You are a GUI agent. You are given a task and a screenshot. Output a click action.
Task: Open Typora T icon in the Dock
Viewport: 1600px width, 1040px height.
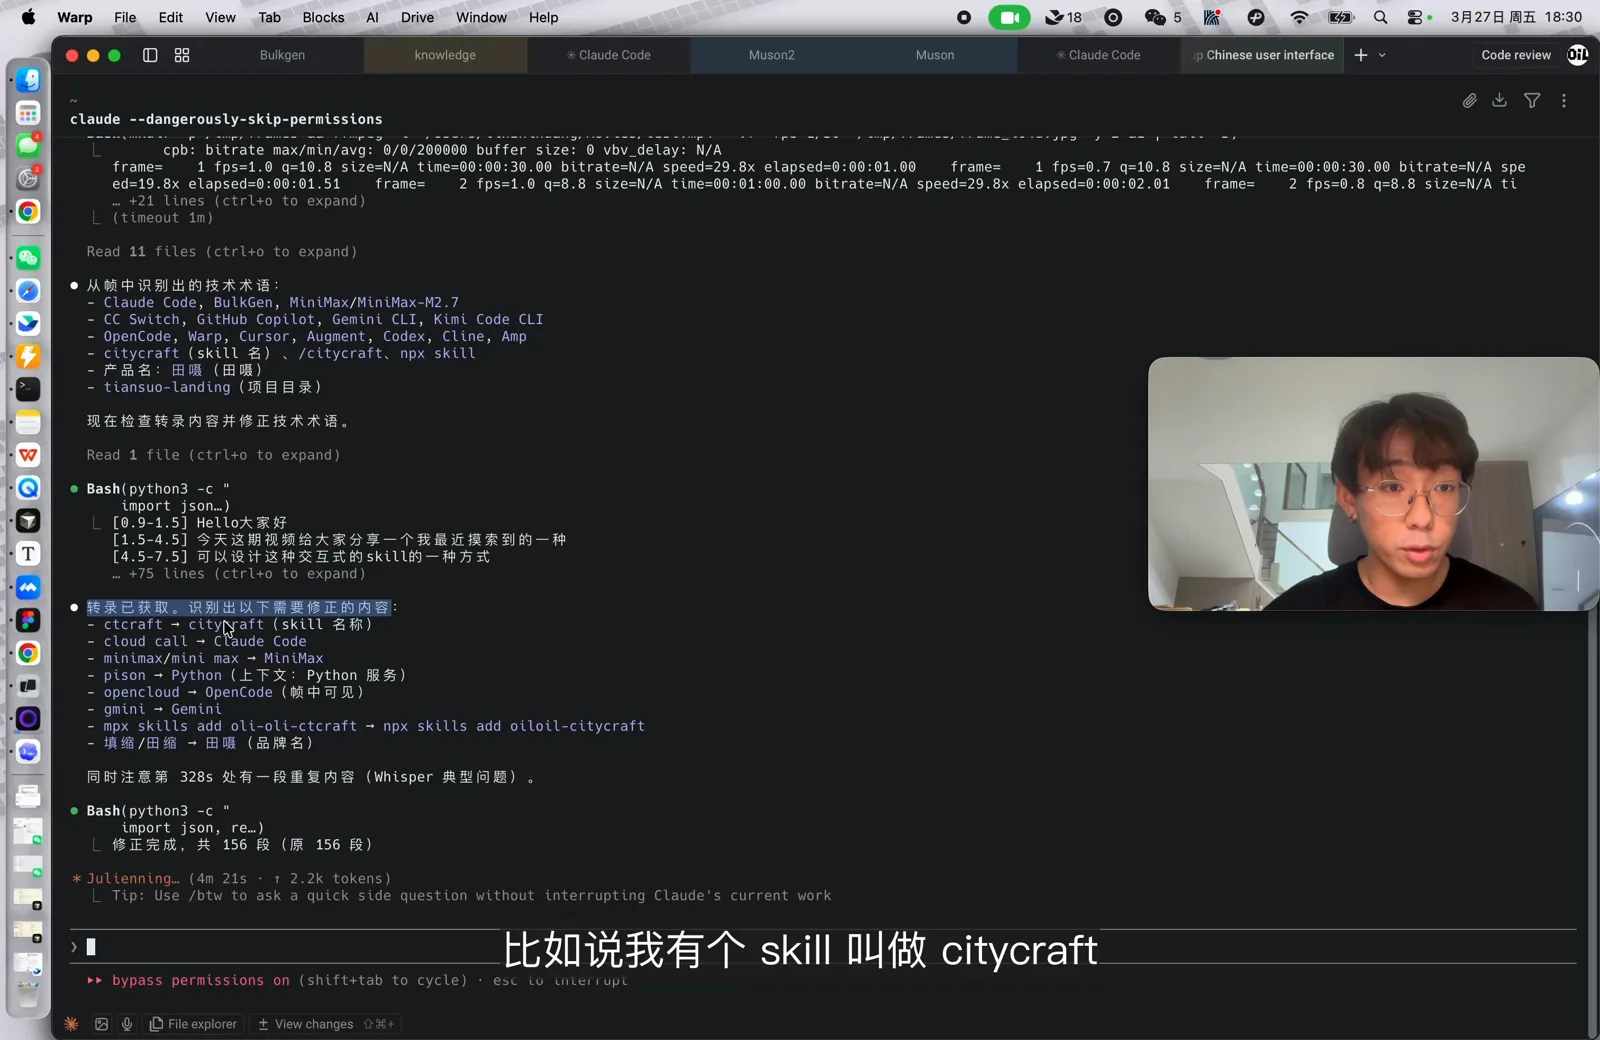click(x=28, y=553)
